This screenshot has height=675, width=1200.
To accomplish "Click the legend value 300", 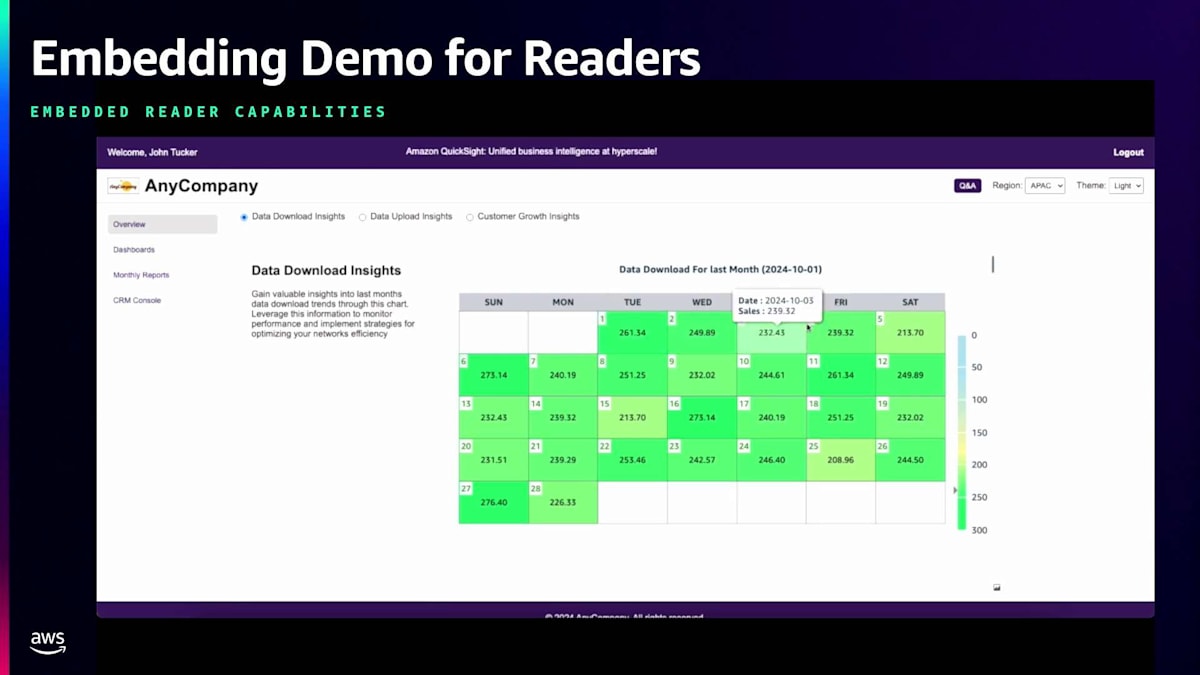I will (979, 530).
